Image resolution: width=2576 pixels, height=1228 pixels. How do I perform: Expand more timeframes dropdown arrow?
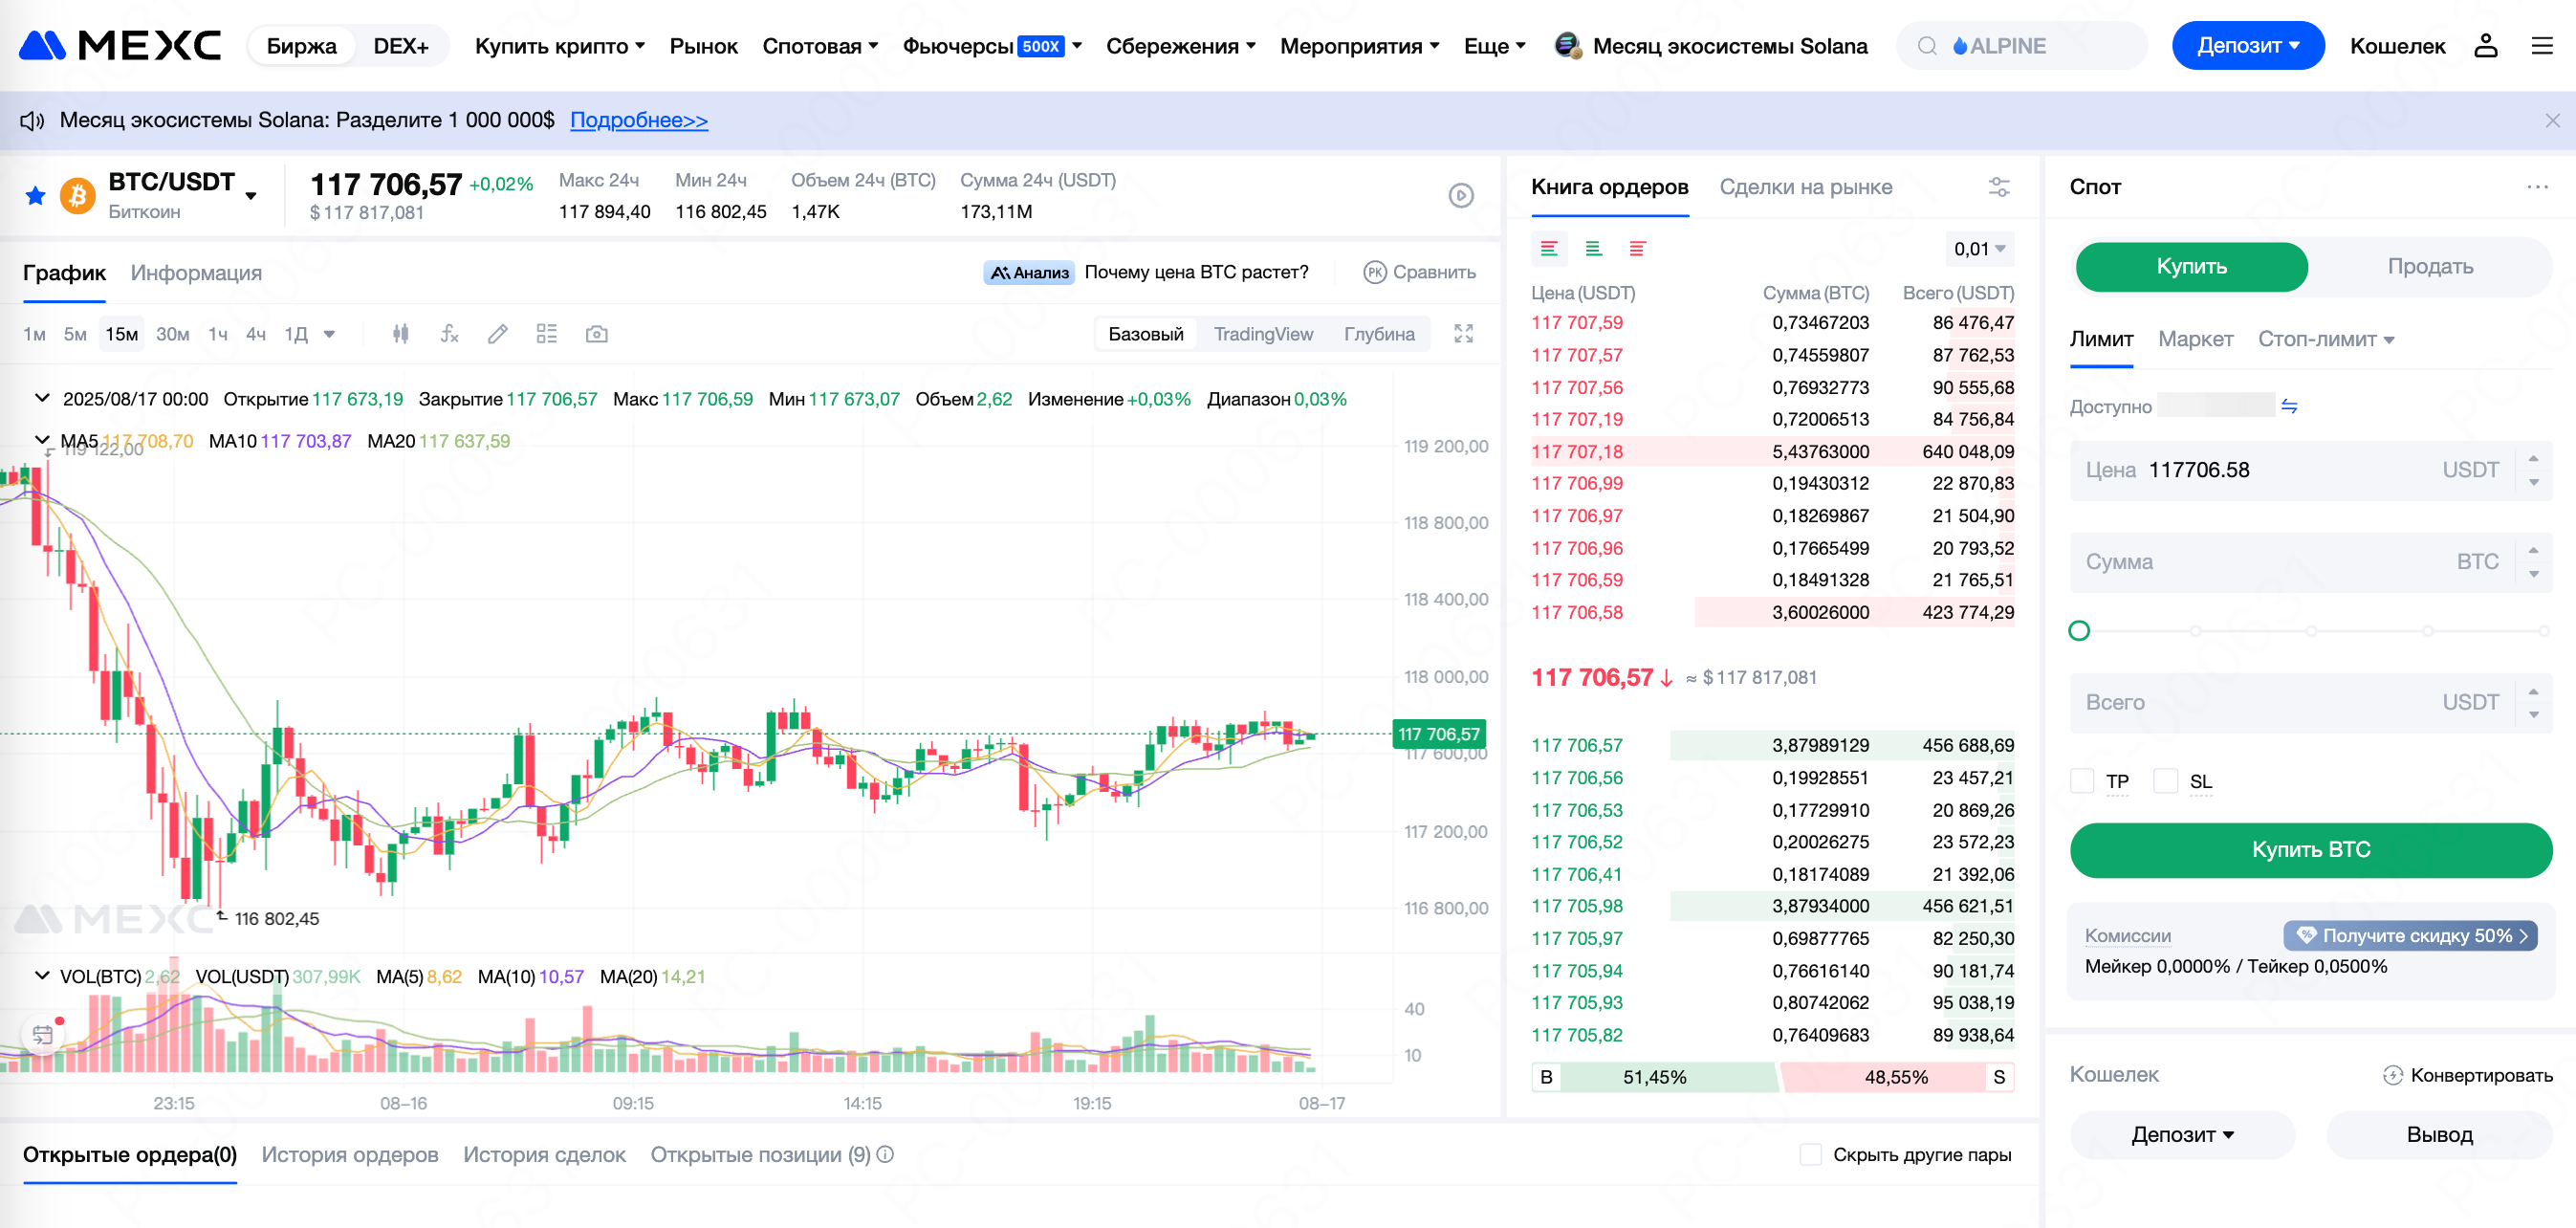330,334
